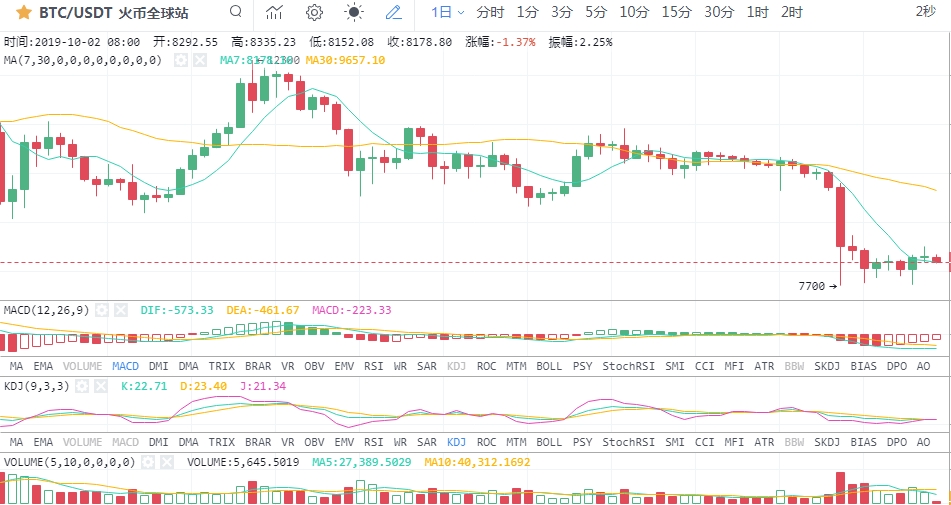Open chart settings gear in top toolbar
Screen dimensions: 951x505
314,12
